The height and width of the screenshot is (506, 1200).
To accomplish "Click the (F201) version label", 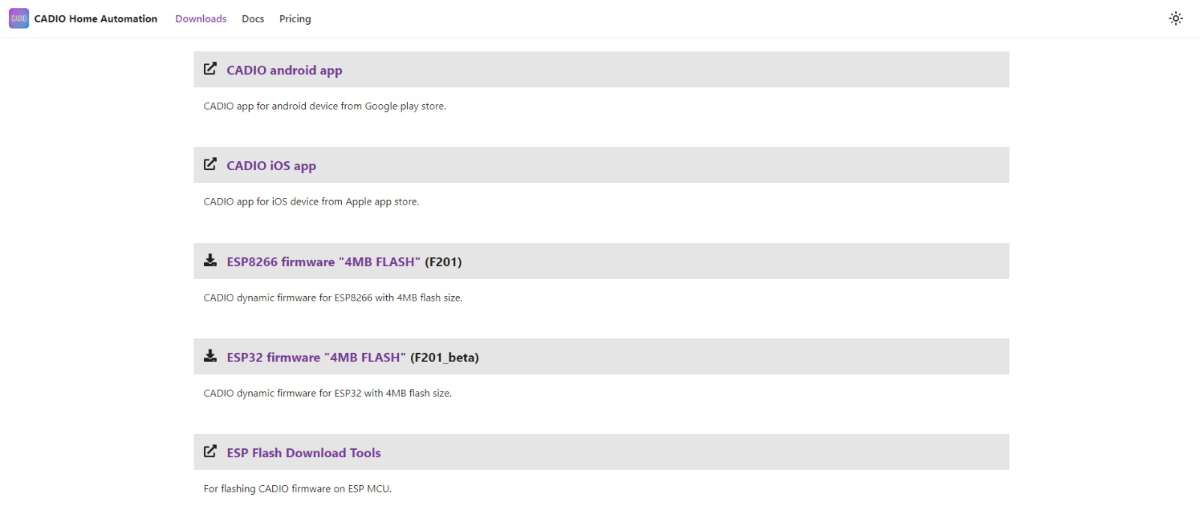I will pos(443,262).
